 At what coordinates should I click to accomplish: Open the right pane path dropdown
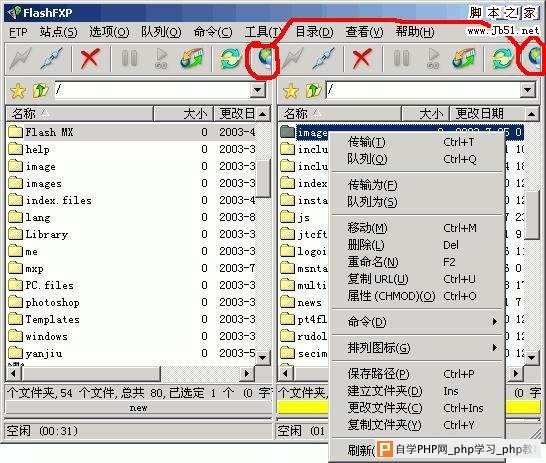click(528, 90)
